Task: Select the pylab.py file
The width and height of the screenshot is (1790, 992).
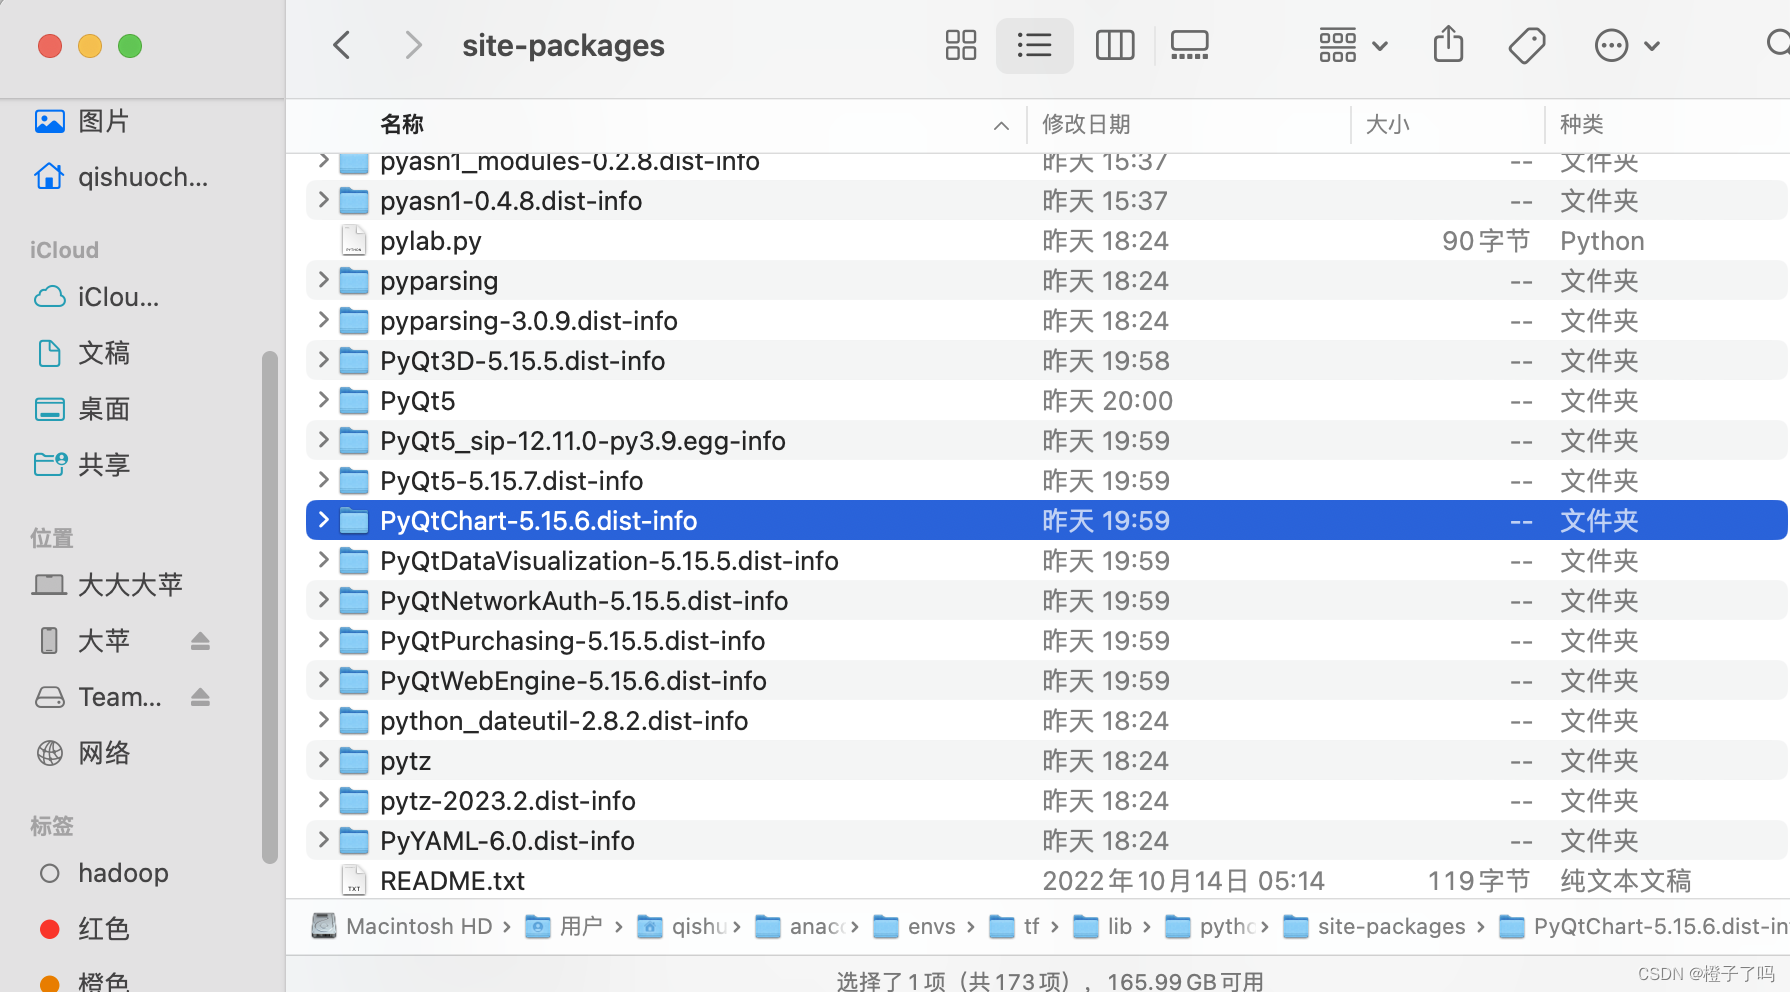Action: pyautogui.click(x=1046, y=241)
